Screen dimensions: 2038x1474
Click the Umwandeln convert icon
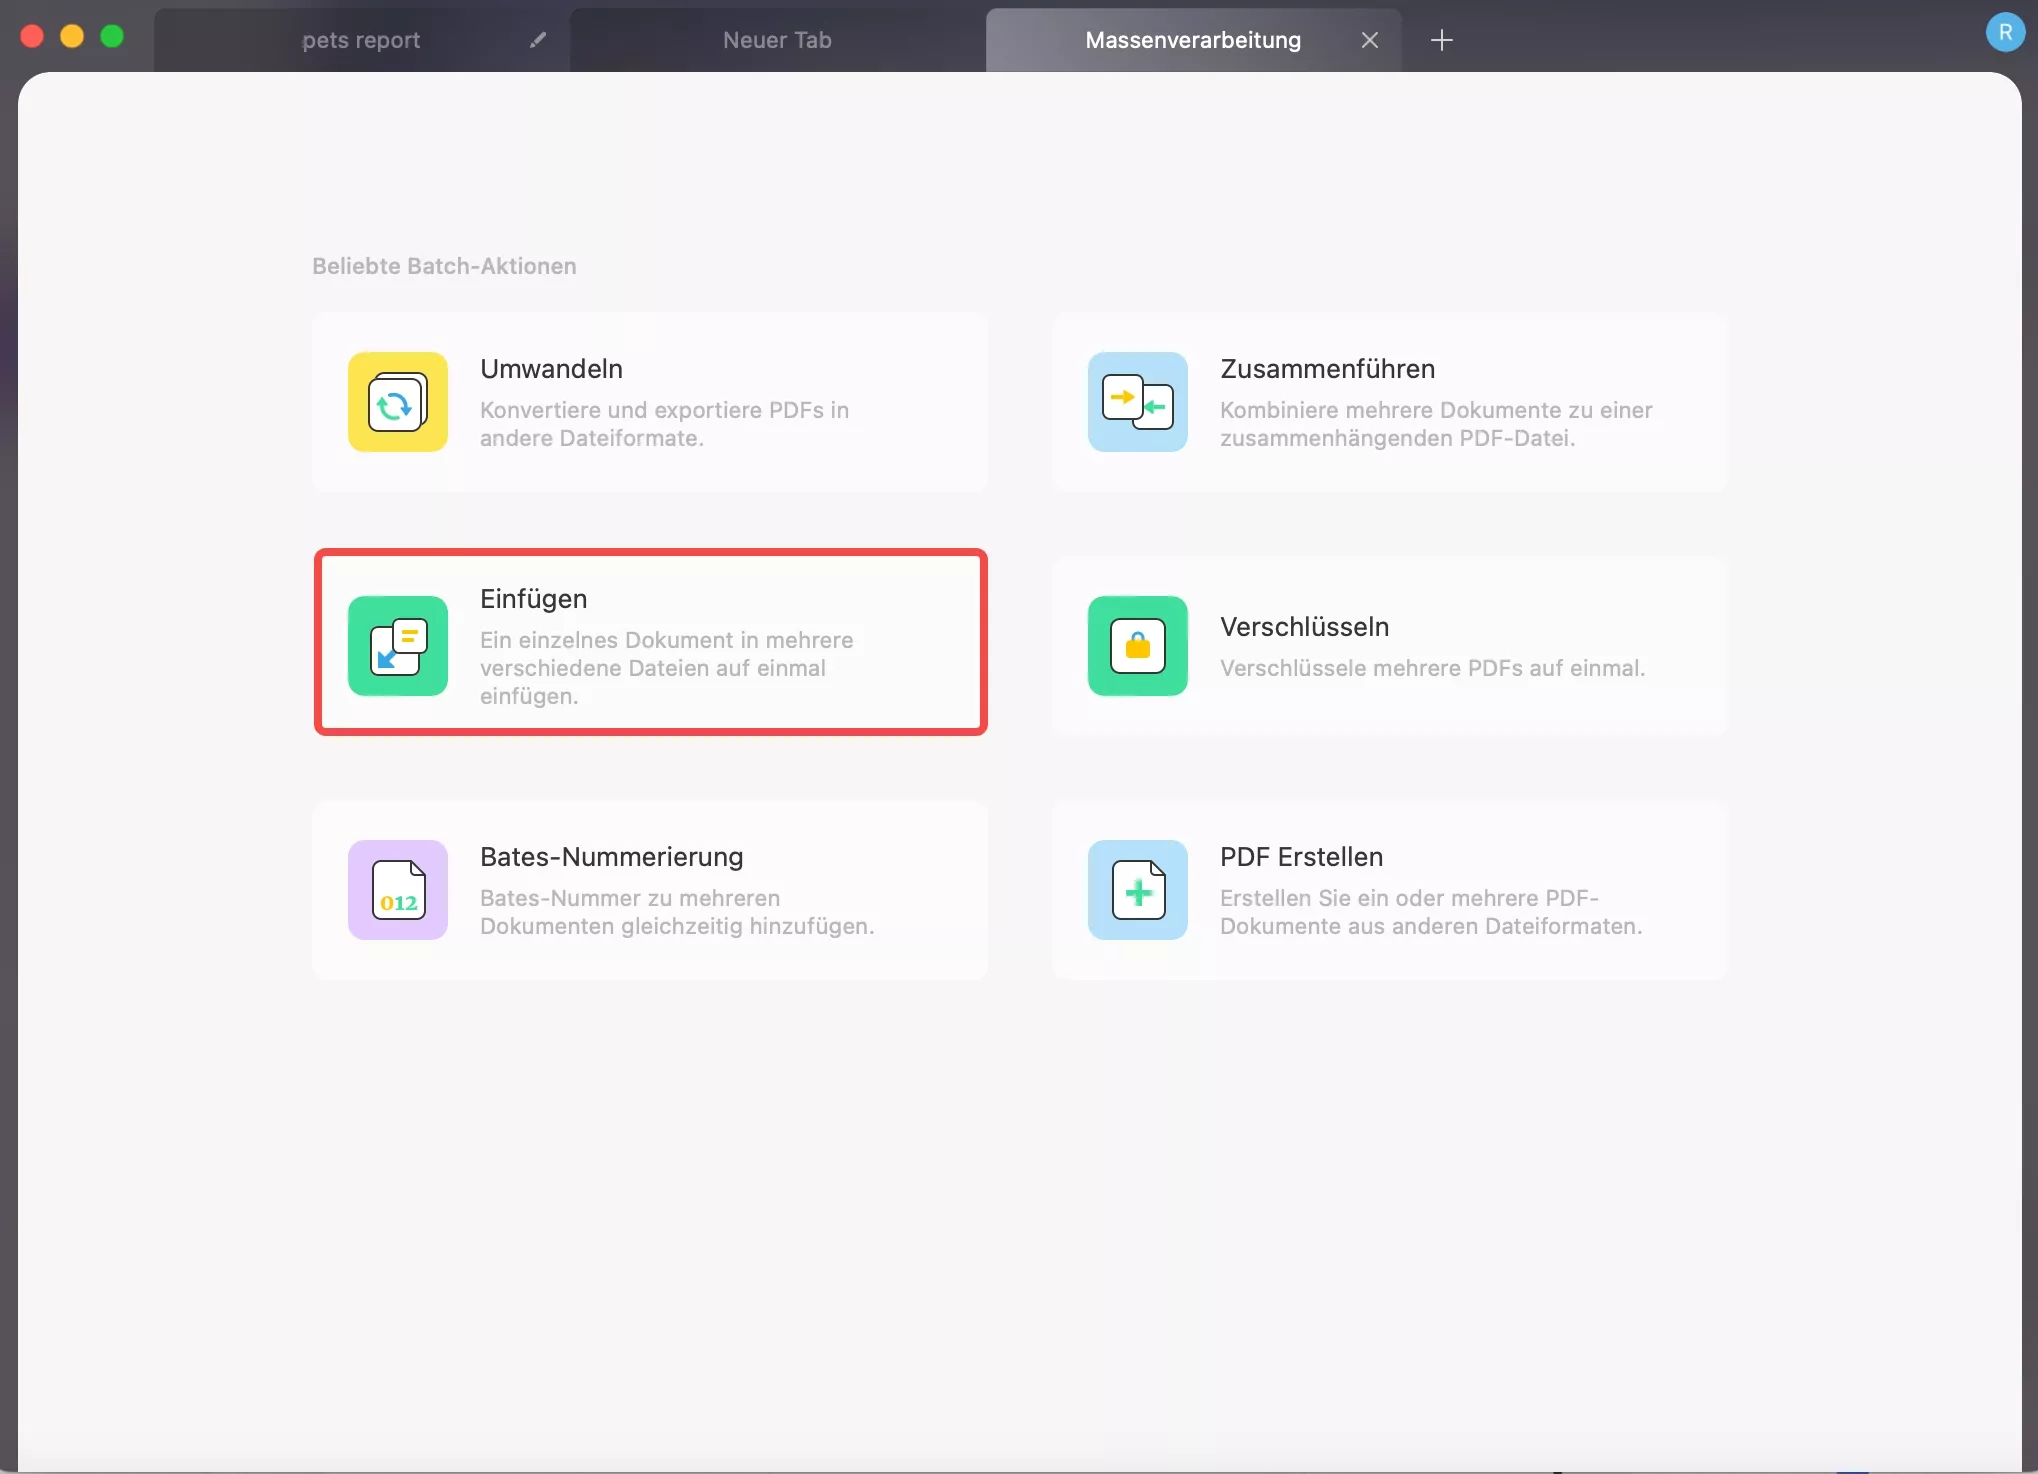tap(398, 402)
